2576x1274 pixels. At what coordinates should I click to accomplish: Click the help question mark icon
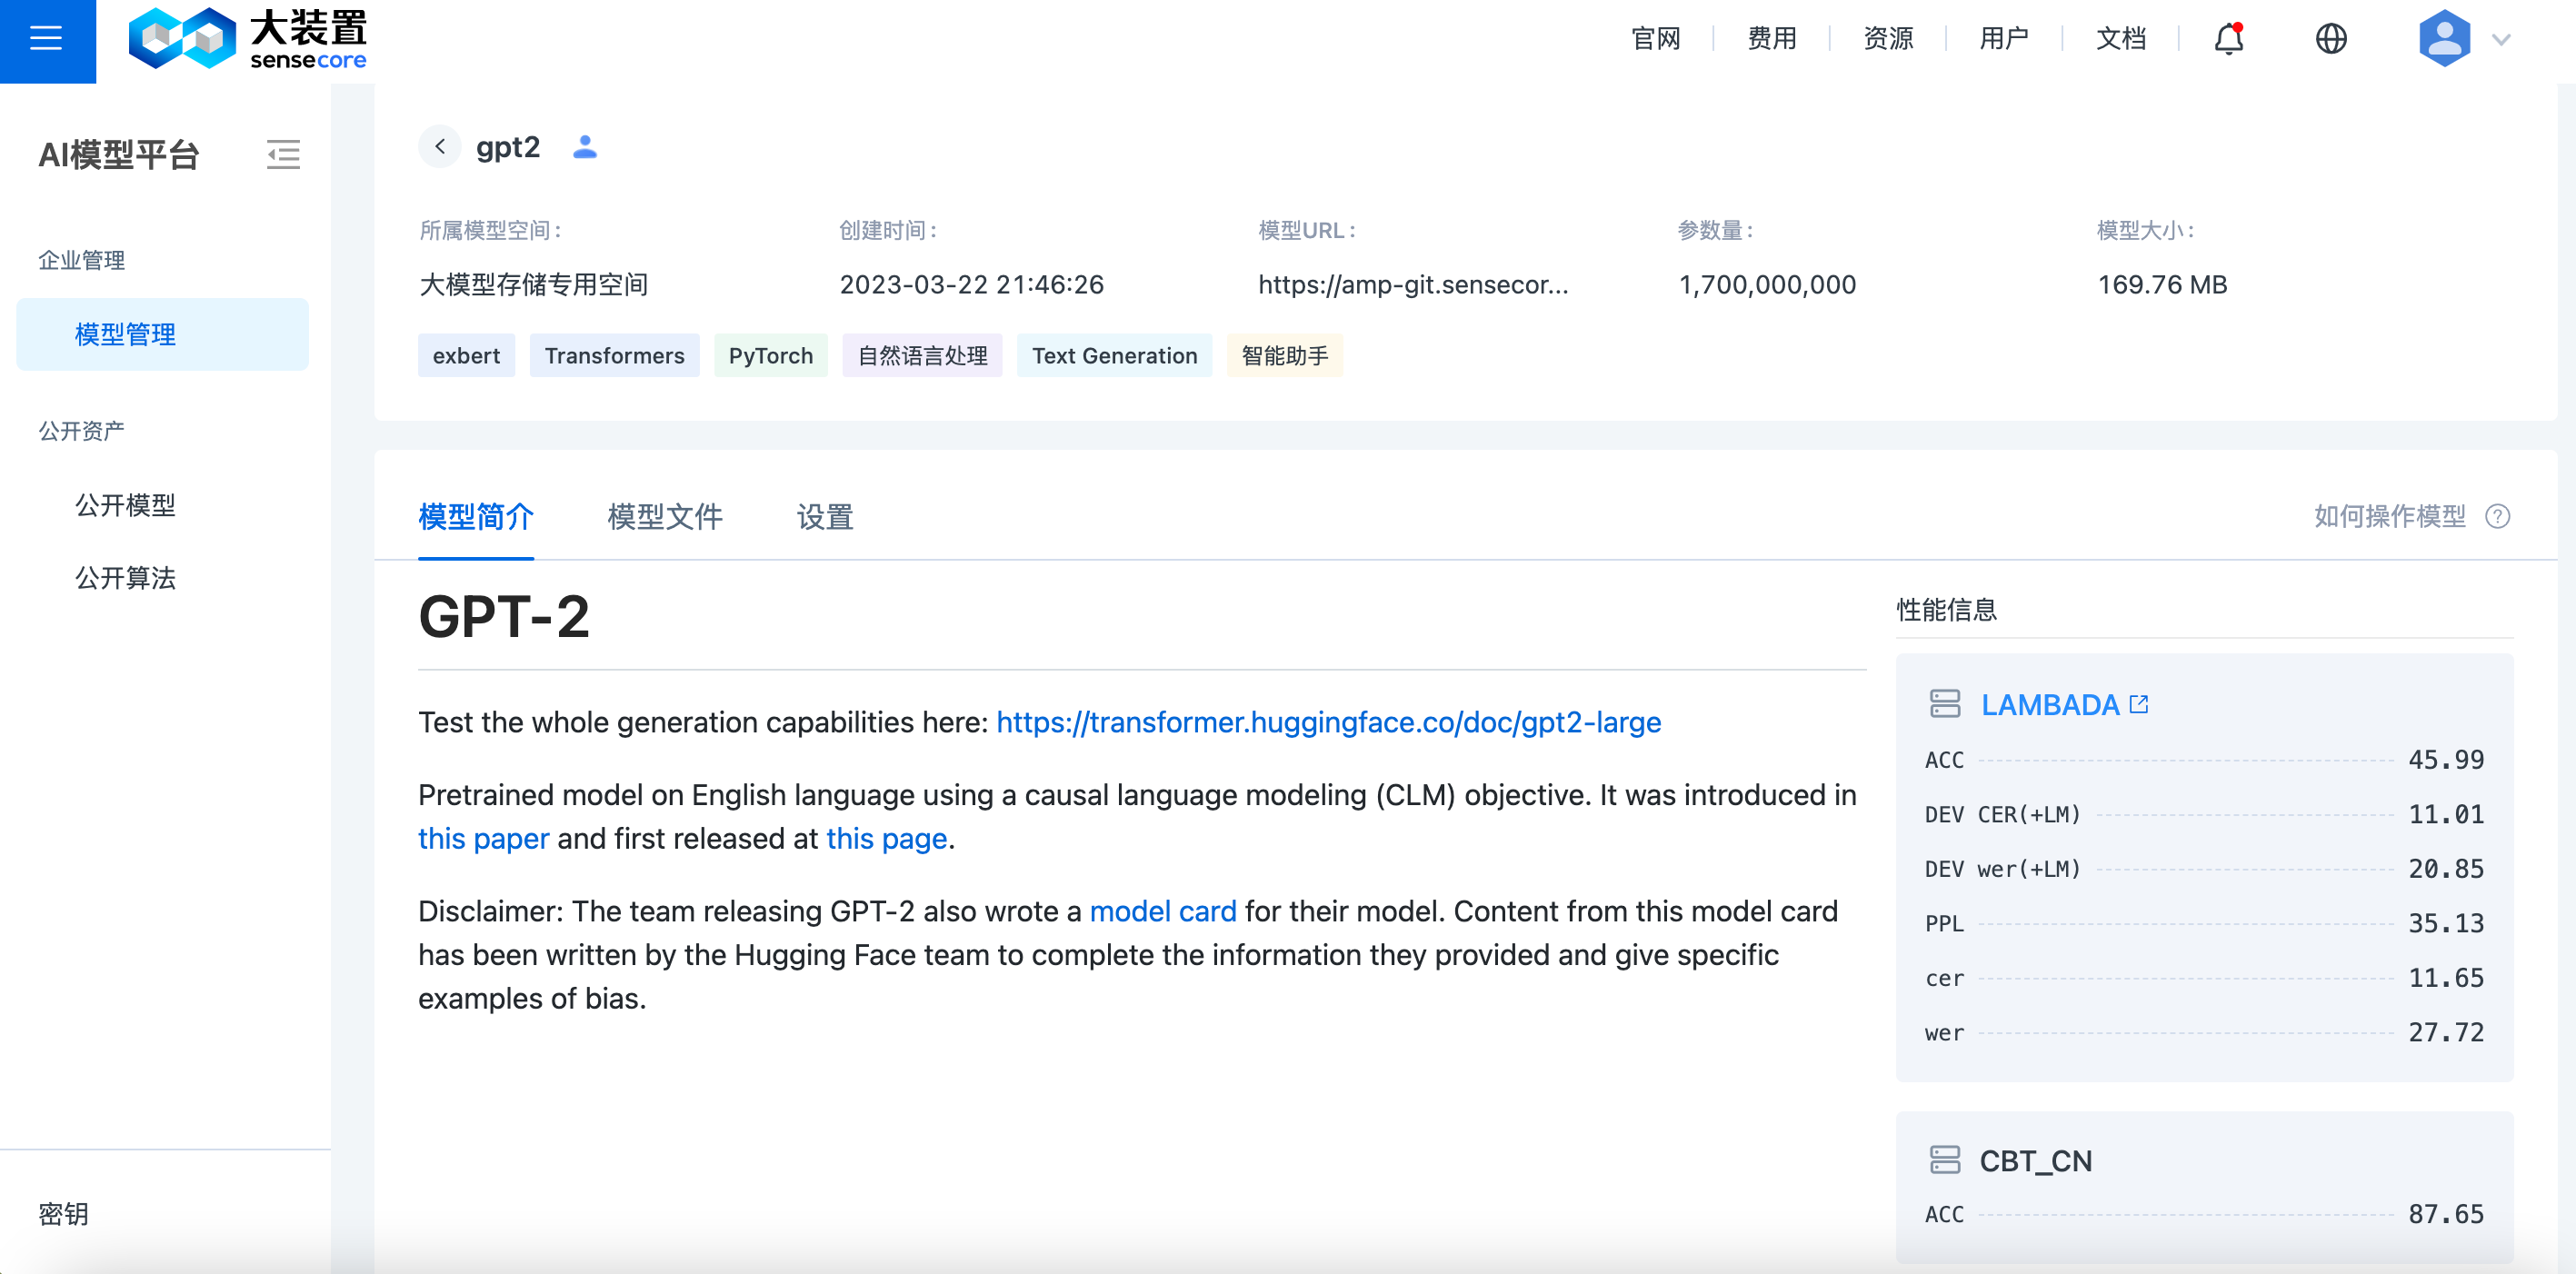coord(2498,516)
